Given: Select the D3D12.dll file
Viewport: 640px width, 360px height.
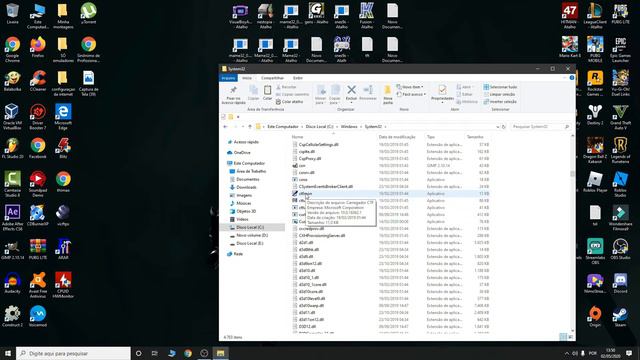Looking at the screenshot, I should tap(307, 327).
